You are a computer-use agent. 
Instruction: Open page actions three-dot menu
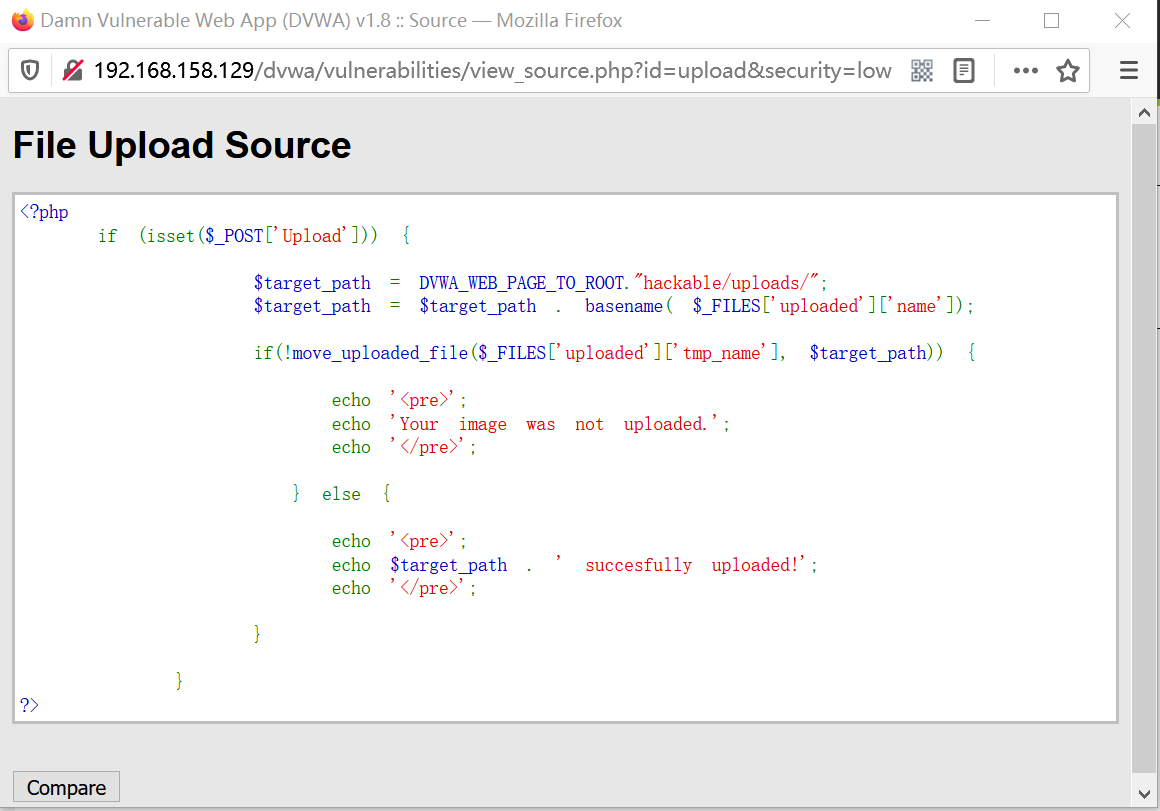[x=1025, y=71]
